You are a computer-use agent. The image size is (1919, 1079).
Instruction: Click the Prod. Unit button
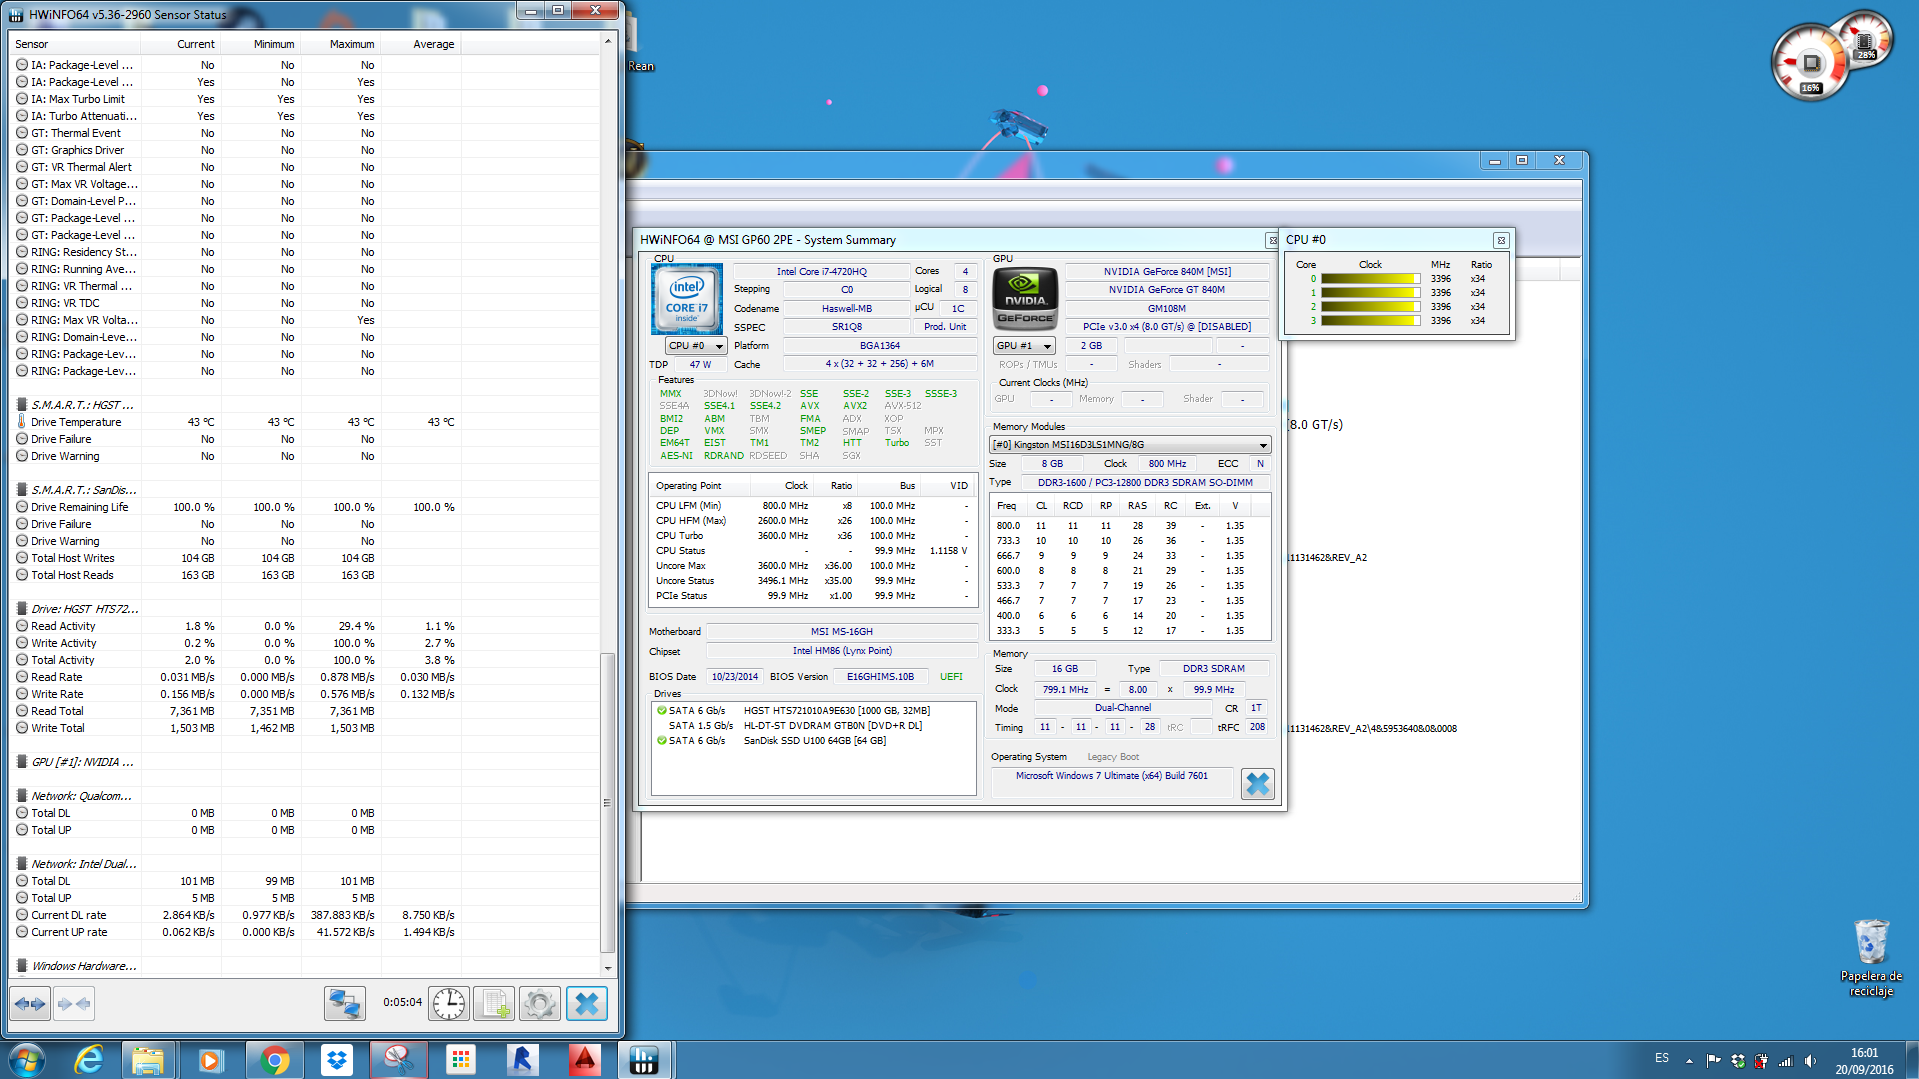944,327
